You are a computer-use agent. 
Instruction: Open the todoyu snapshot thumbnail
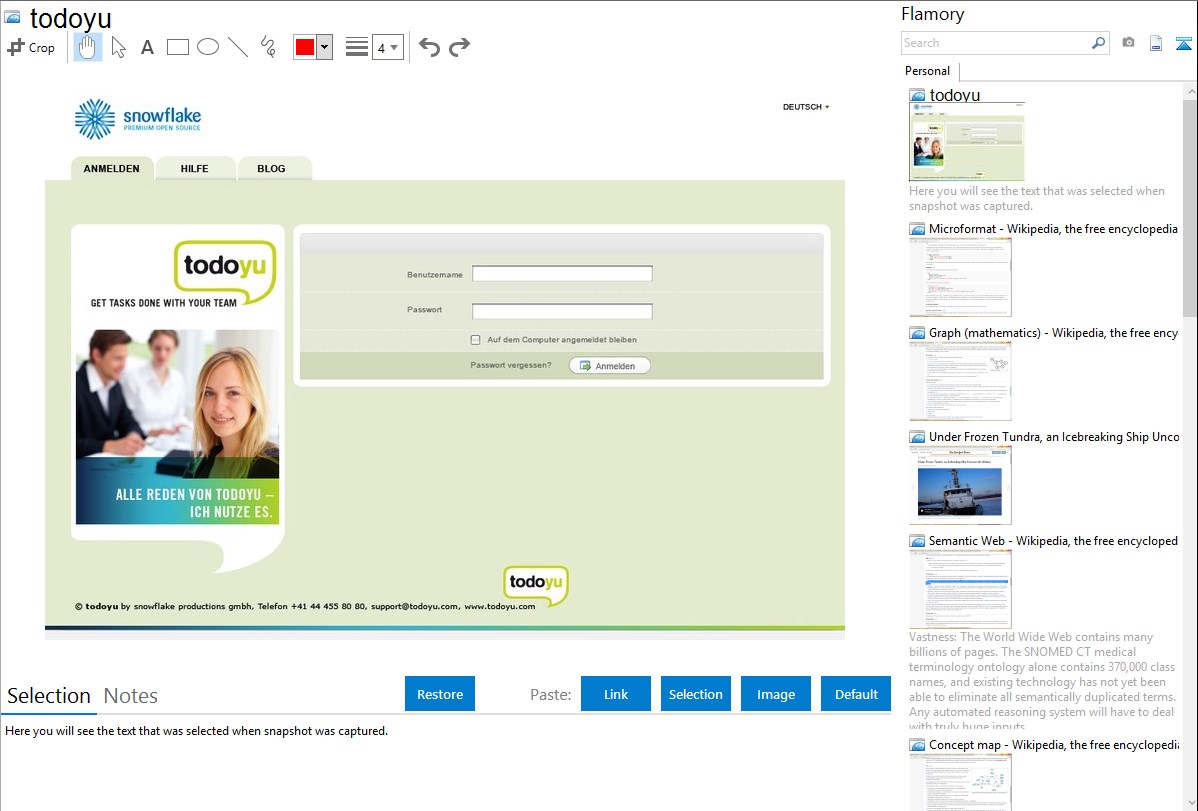pyautogui.click(x=966, y=142)
